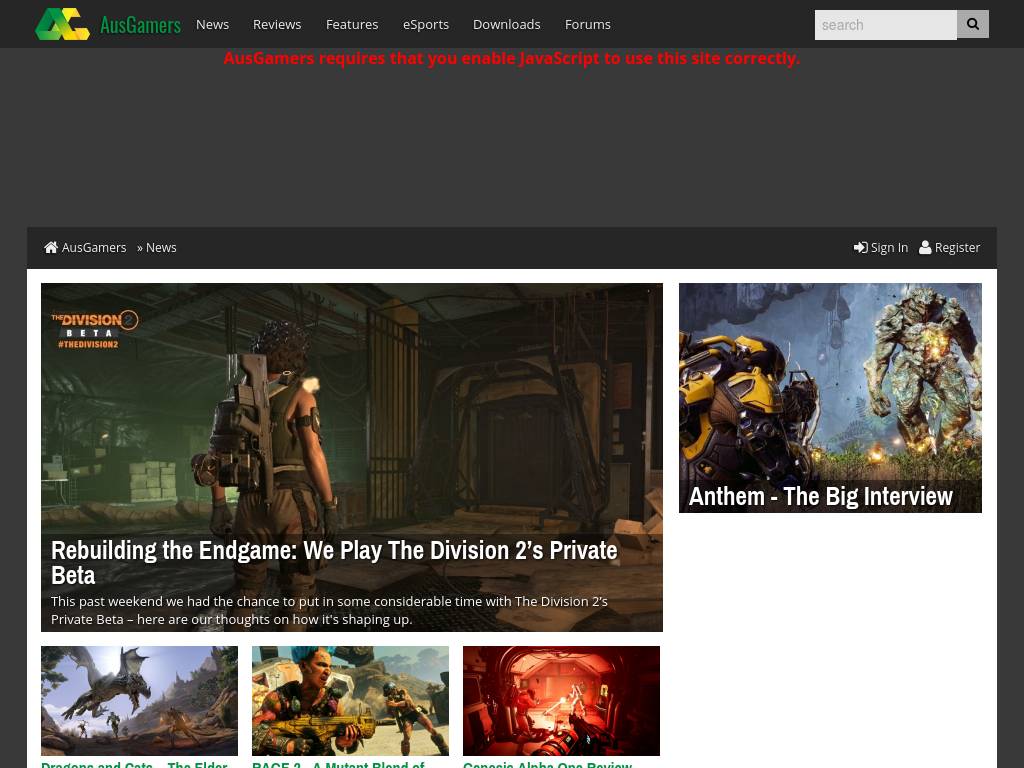1024x768 pixels.
Task: Click the JavaScript required warning text
Action: tap(511, 58)
